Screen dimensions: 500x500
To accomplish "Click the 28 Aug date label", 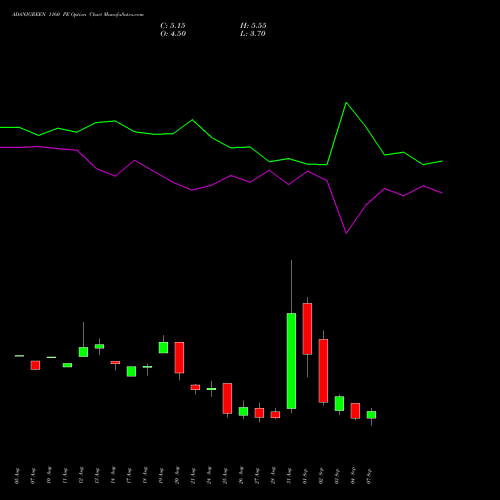I will (x=273, y=475).
